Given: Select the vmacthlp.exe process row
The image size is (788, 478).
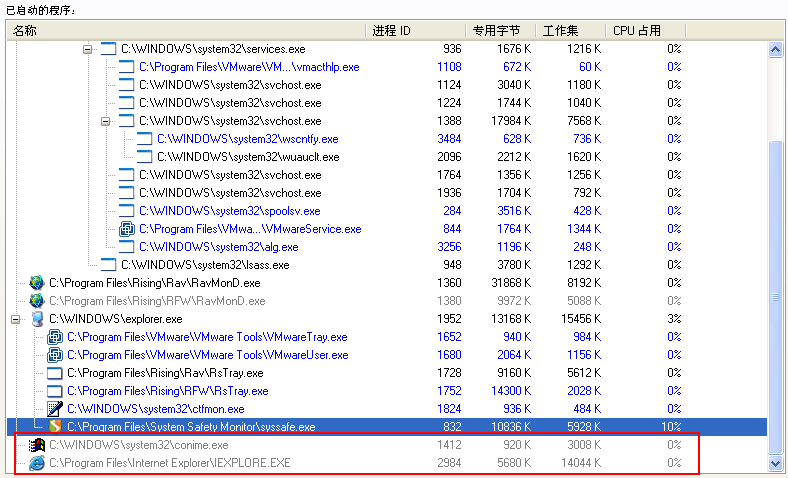Looking at the screenshot, I should point(387,67).
